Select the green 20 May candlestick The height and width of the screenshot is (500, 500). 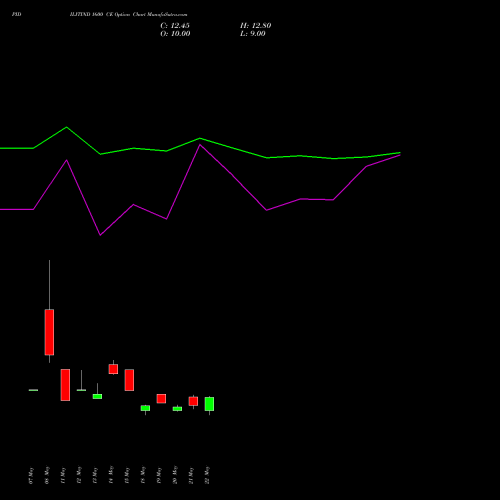click(177, 409)
